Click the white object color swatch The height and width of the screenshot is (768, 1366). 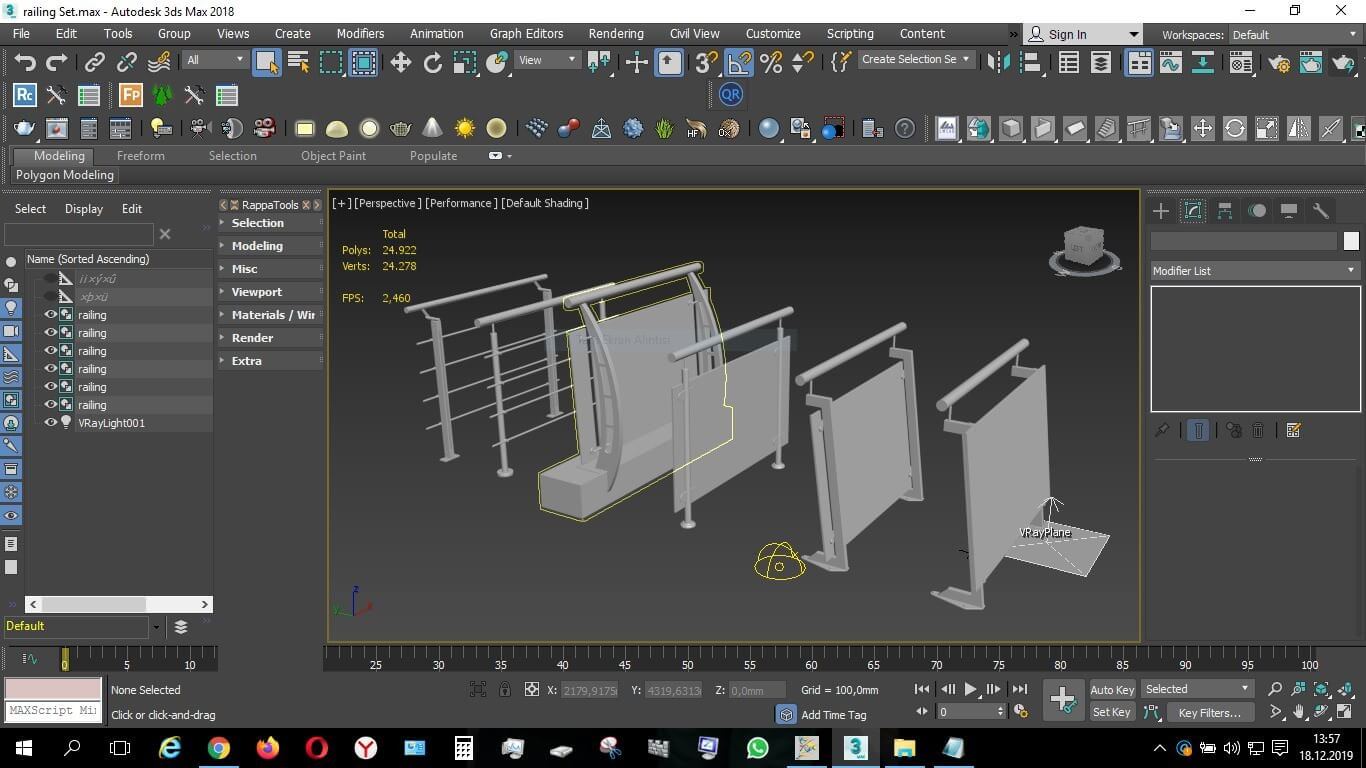click(x=1351, y=241)
